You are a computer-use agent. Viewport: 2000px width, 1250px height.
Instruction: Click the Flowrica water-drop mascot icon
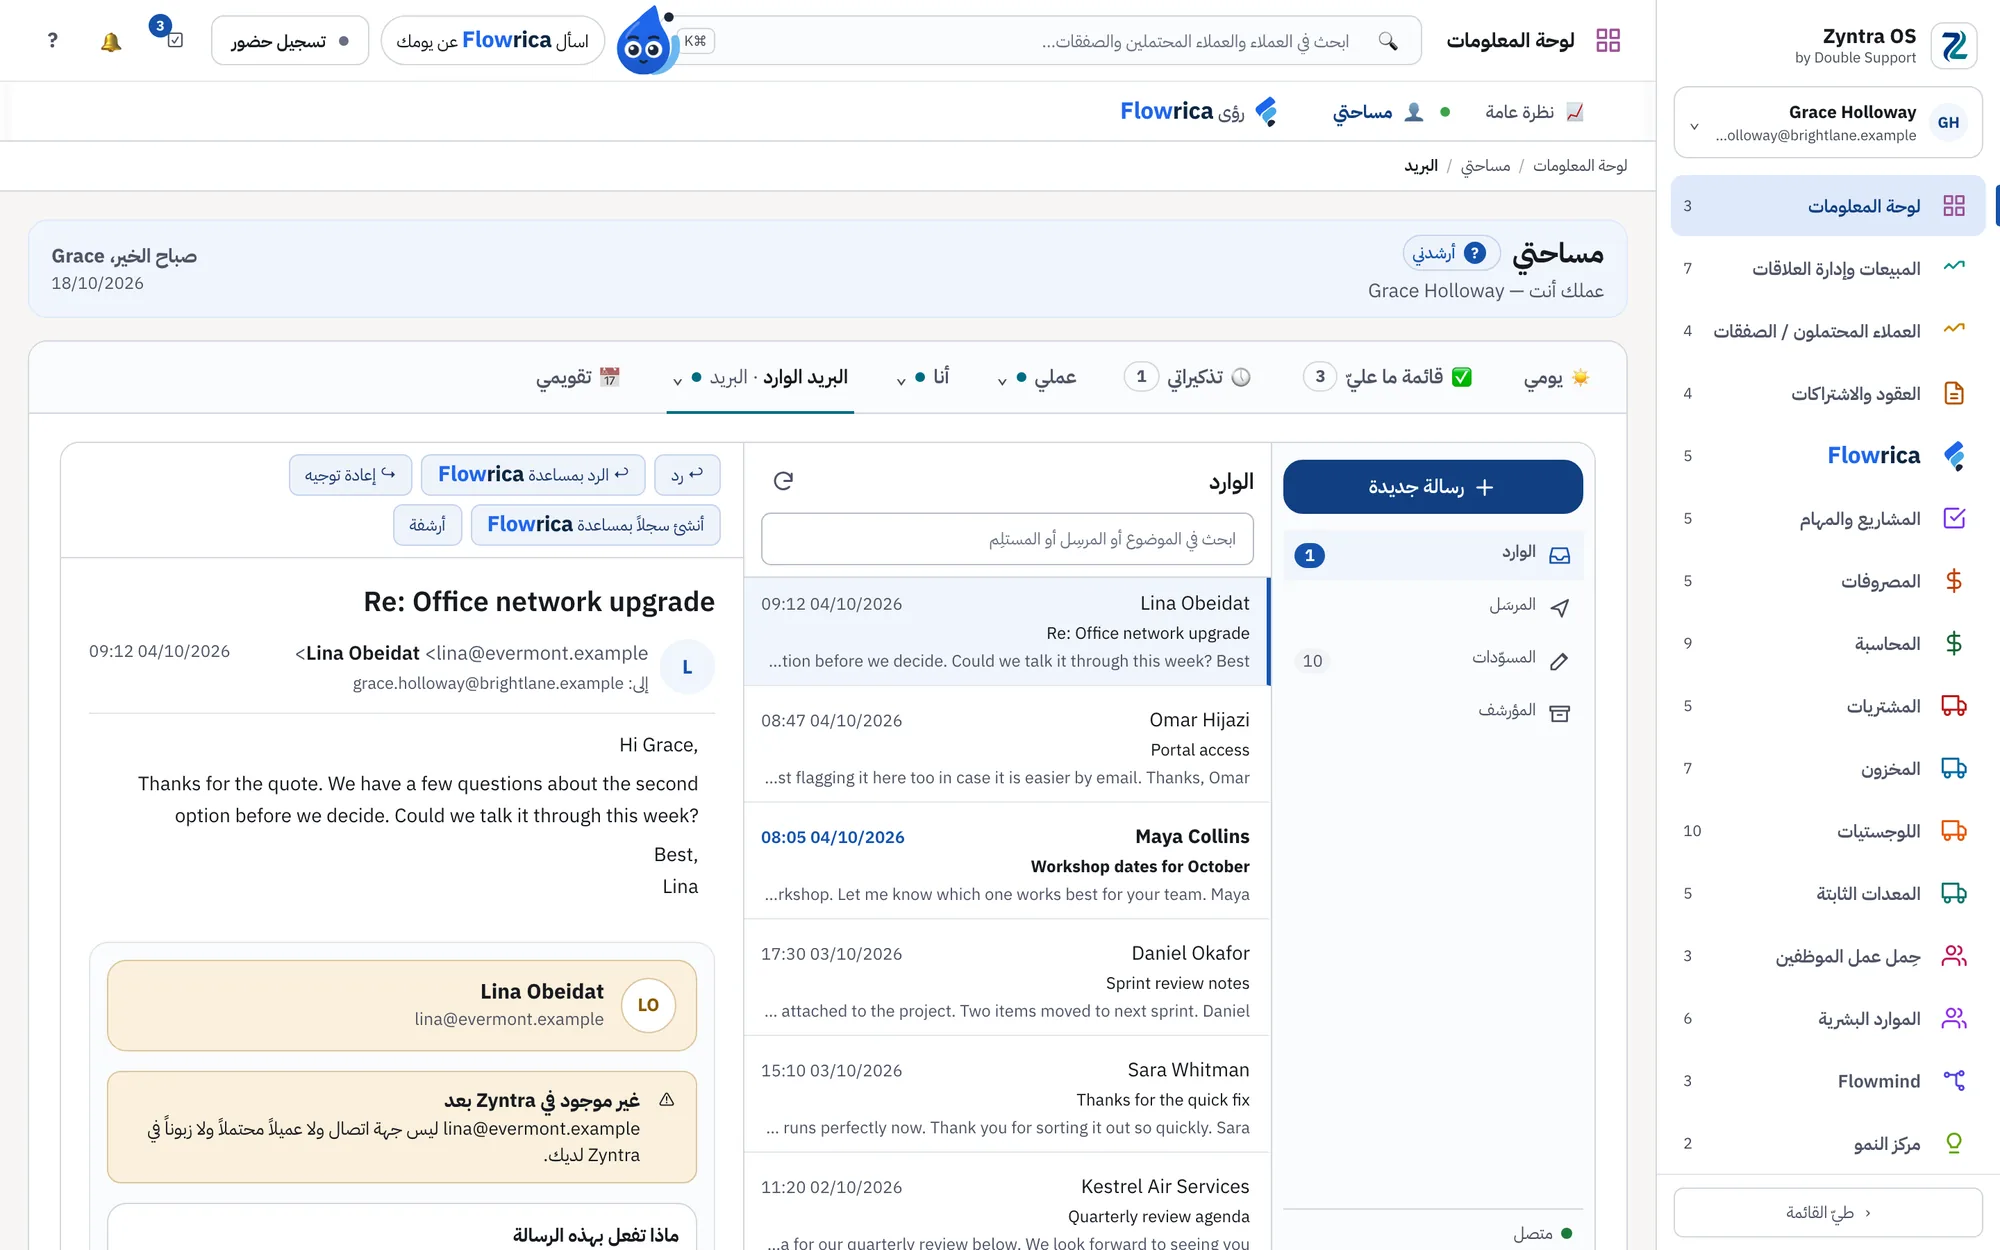tap(645, 41)
